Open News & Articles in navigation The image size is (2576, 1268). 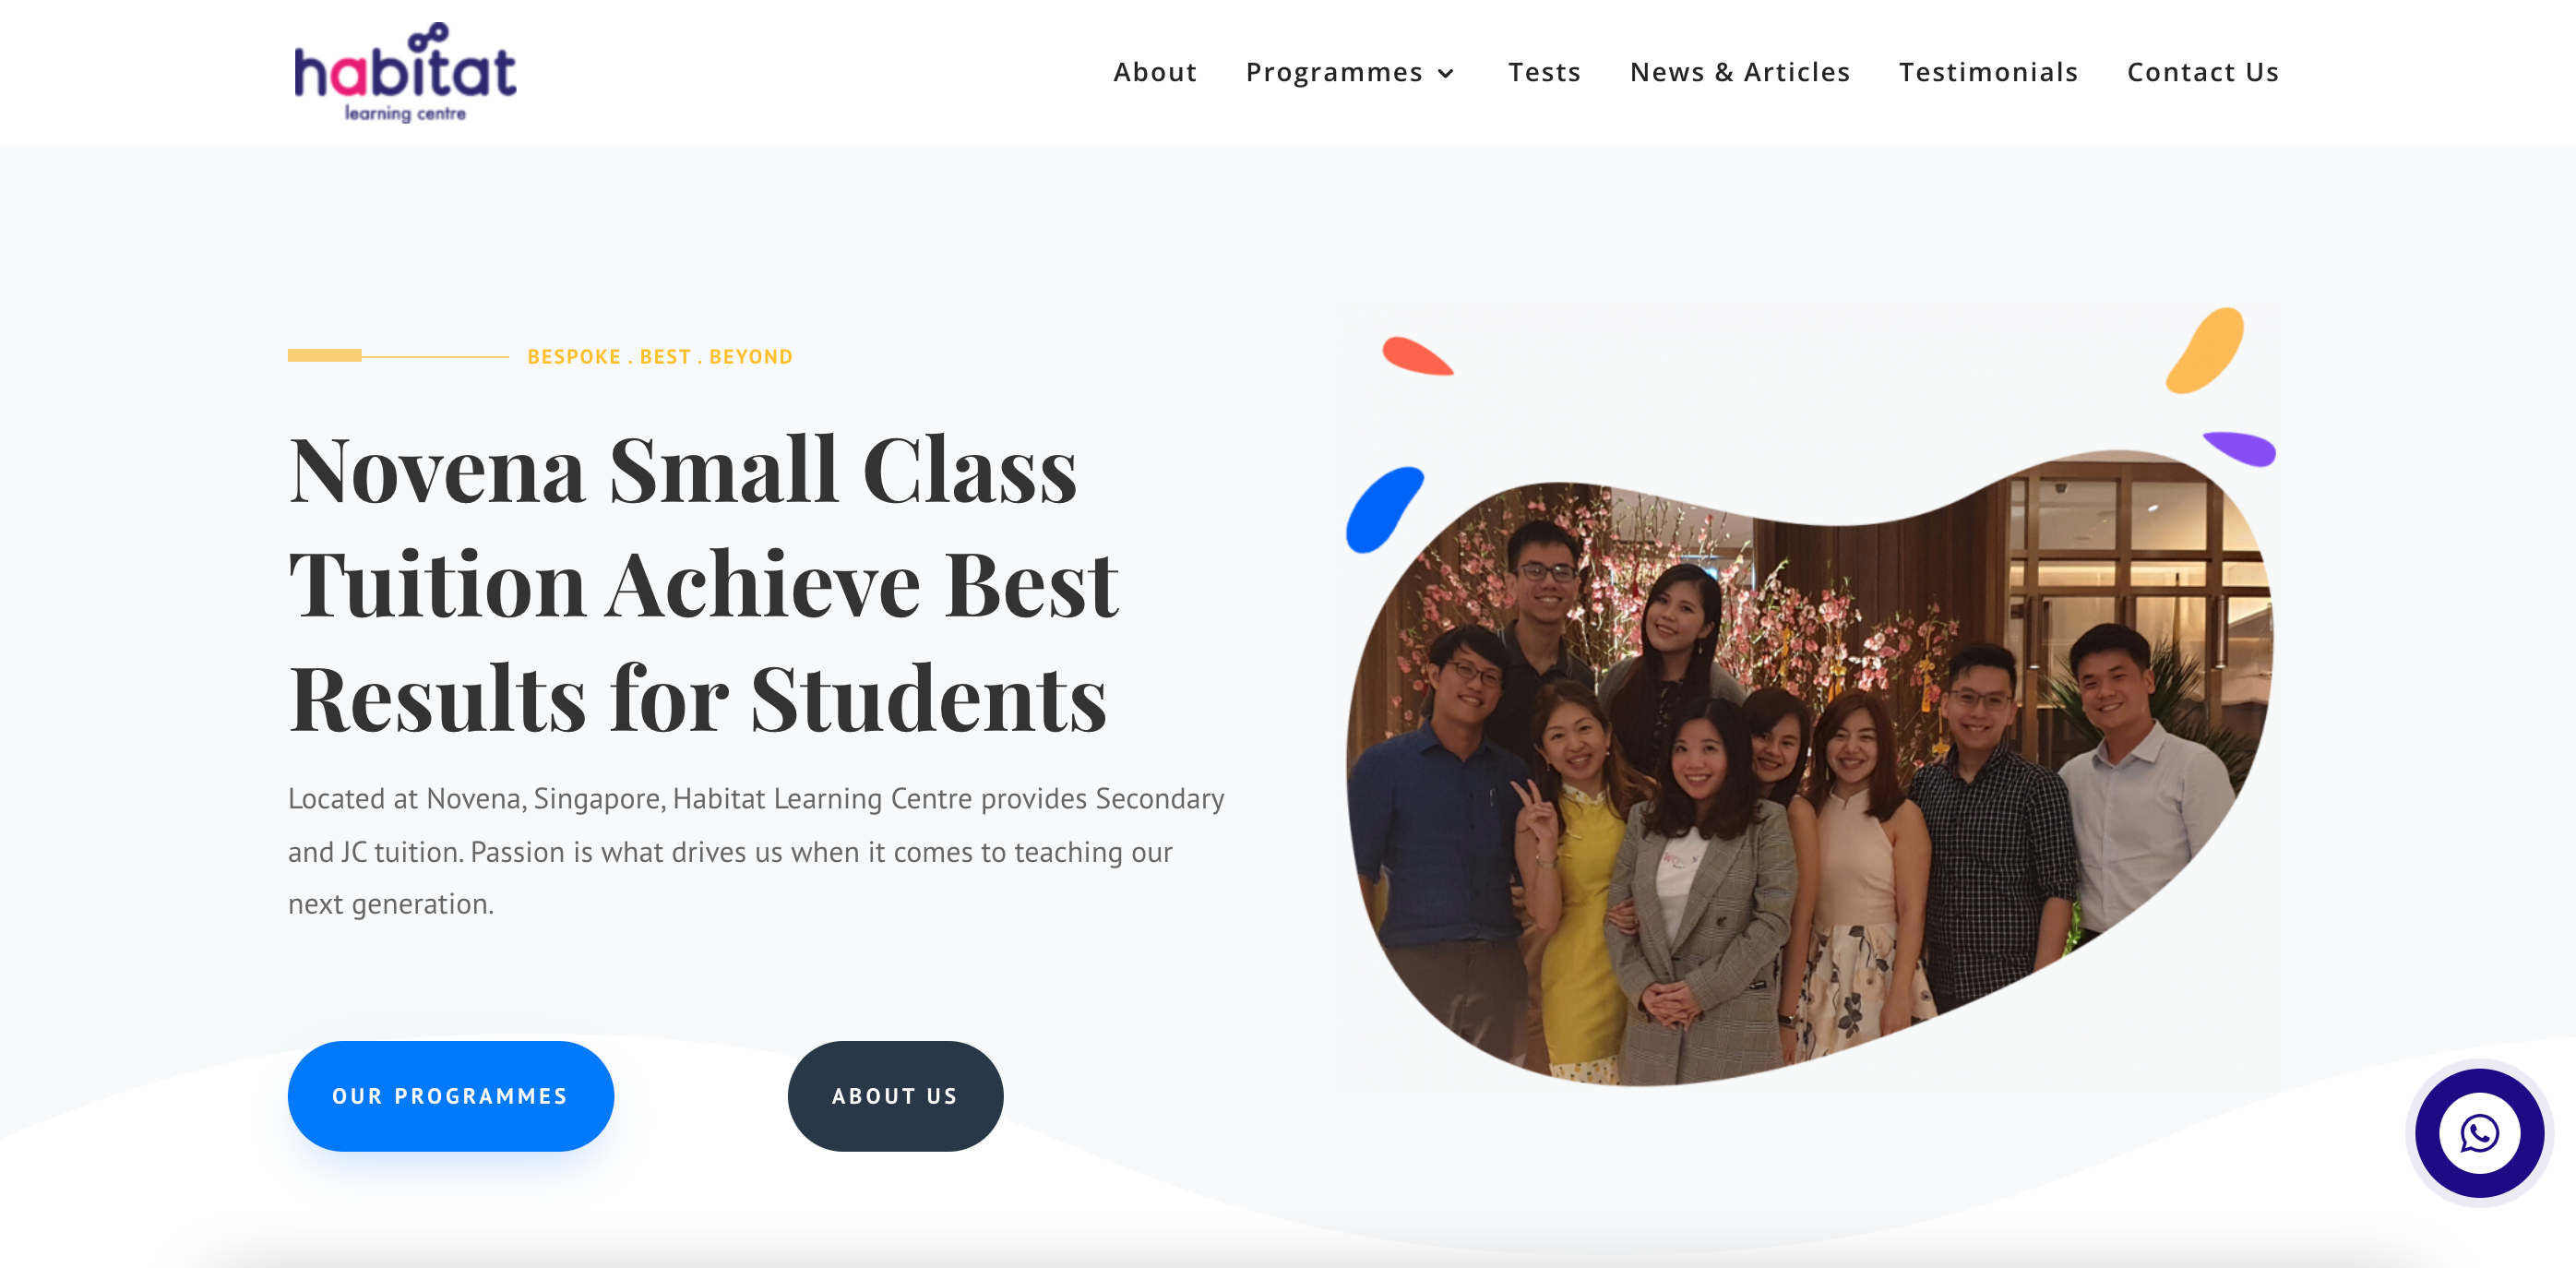click(x=1740, y=72)
